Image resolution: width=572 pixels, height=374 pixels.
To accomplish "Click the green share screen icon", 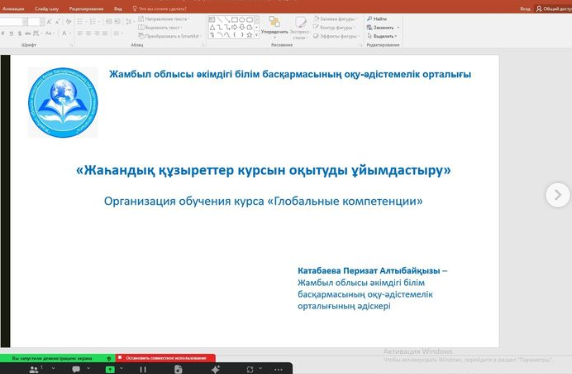I will point(110,369).
